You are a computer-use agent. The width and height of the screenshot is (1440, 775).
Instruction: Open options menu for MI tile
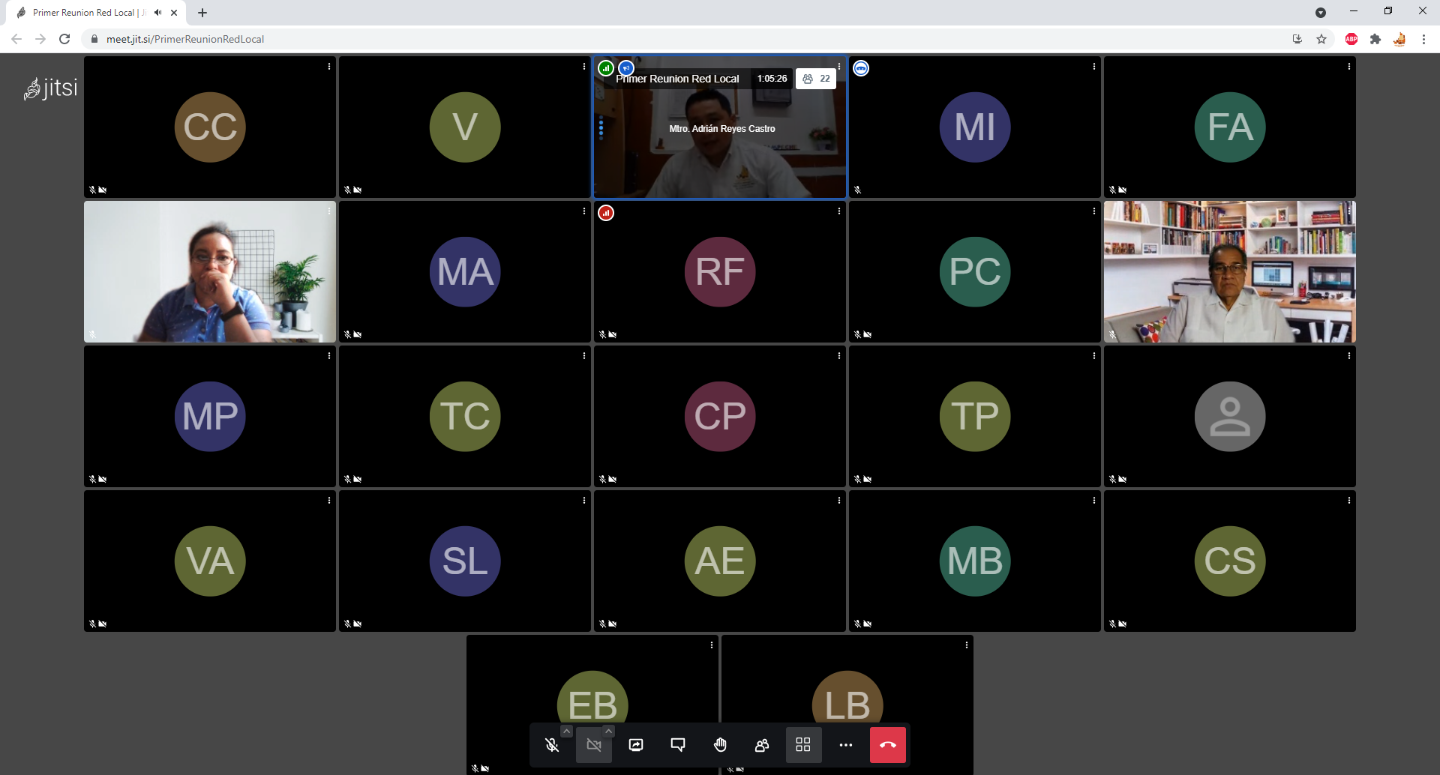(1094, 67)
